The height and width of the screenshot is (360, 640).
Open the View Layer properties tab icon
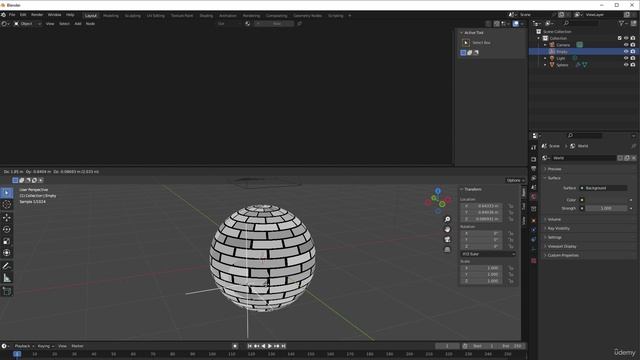[533, 178]
